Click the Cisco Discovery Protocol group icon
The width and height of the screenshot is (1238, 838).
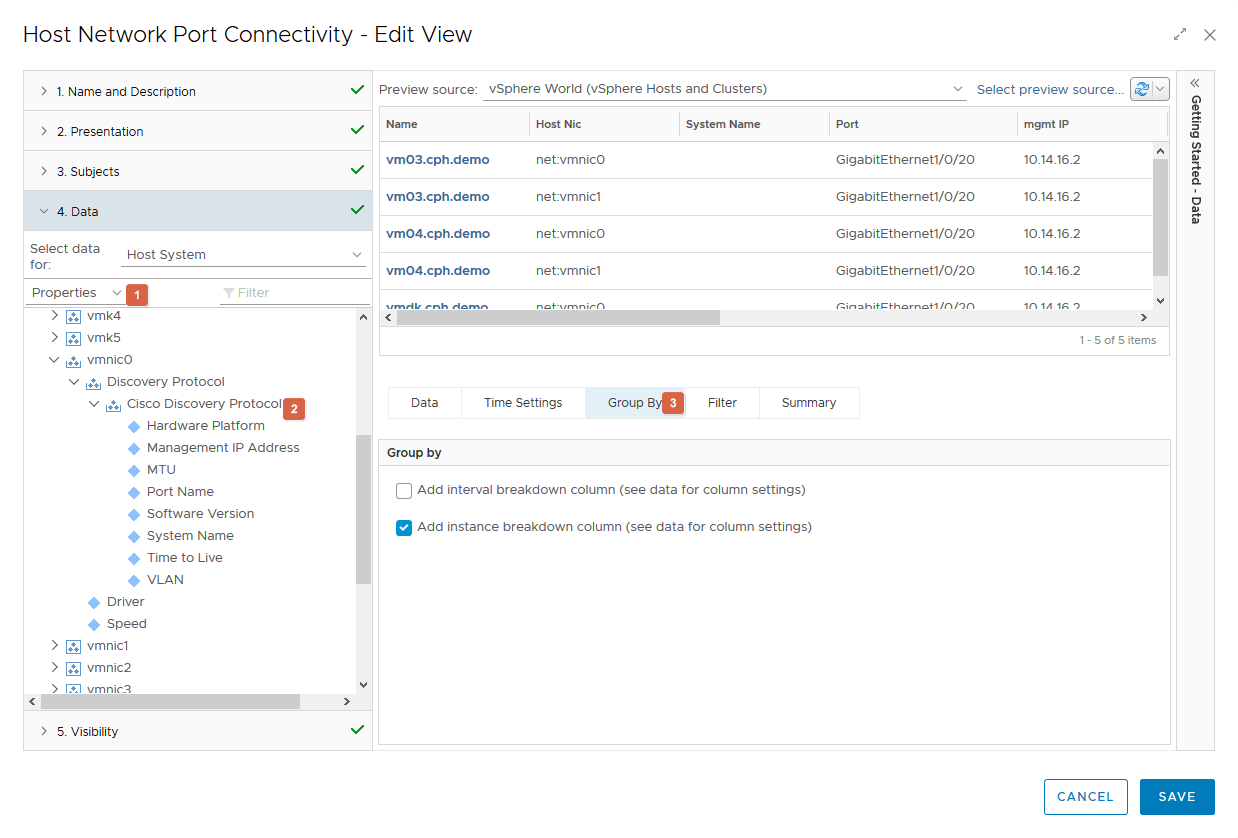pos(113,405)
